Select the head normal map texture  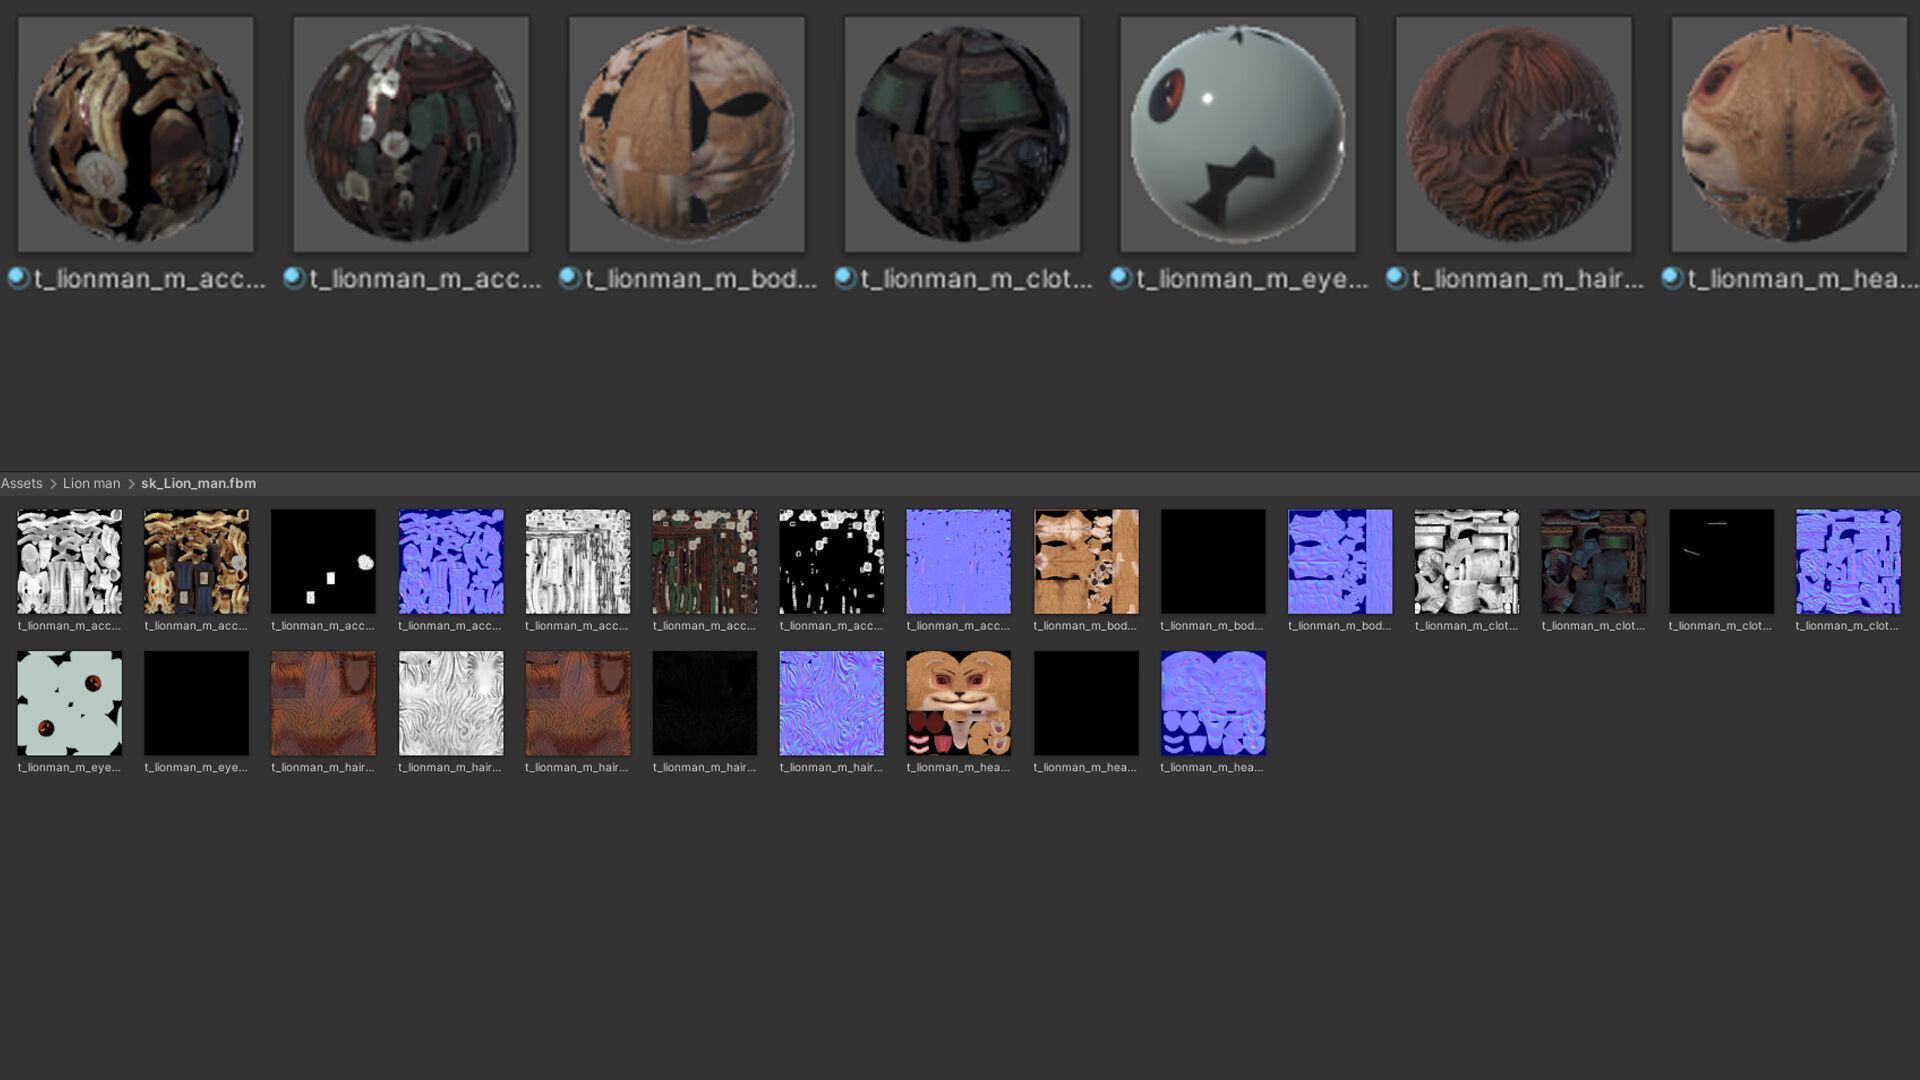(1212, 703)
